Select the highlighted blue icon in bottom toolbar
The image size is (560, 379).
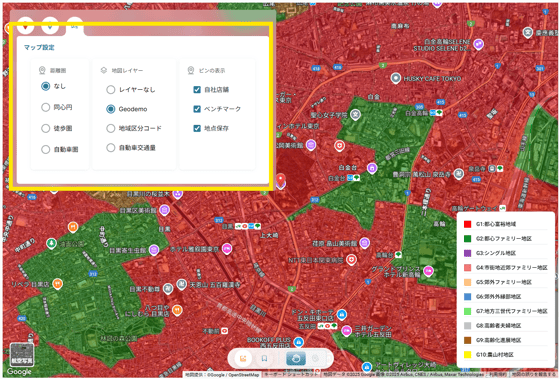[296, 358]
